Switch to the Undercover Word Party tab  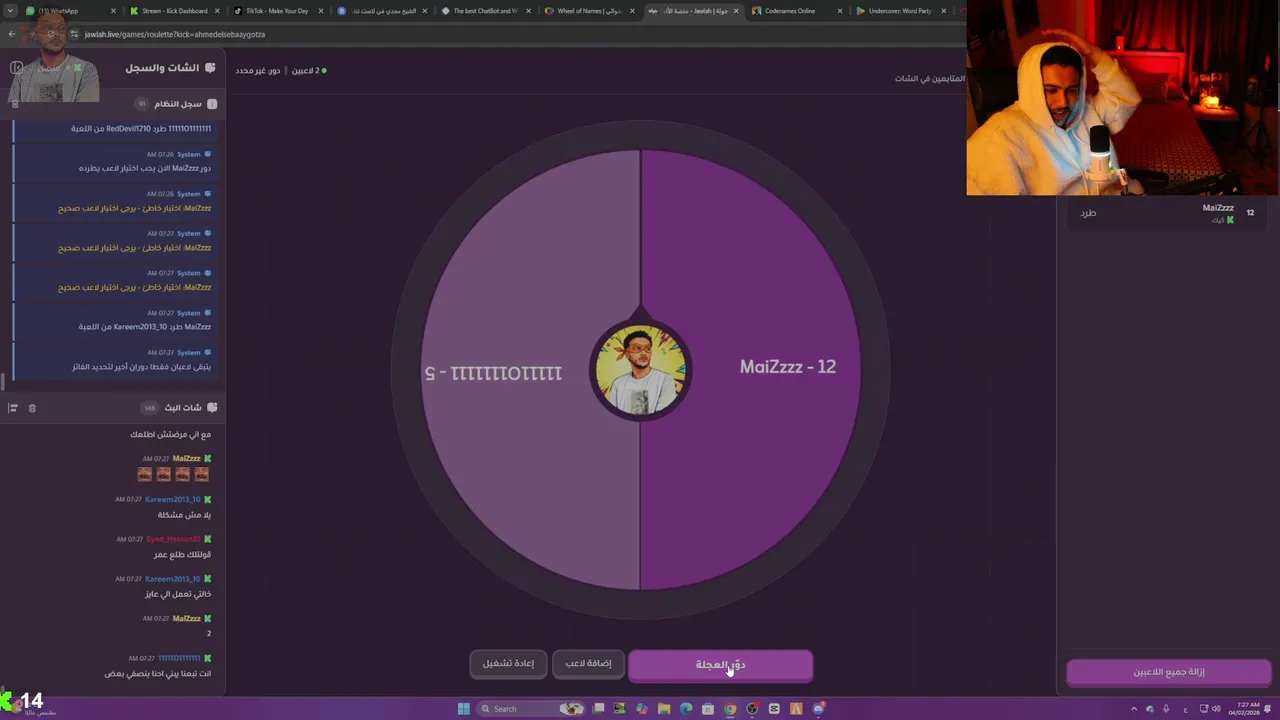tap(900, 11)
